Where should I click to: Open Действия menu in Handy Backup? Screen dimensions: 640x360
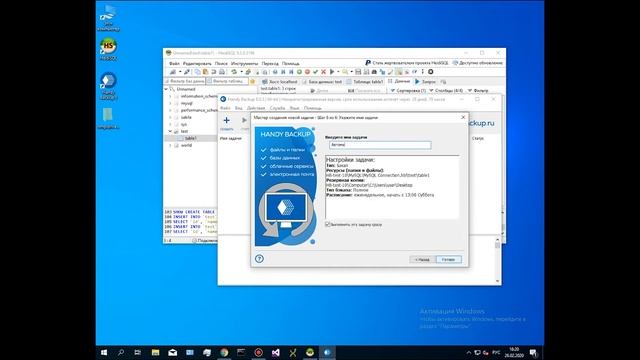tap(256, 108)
